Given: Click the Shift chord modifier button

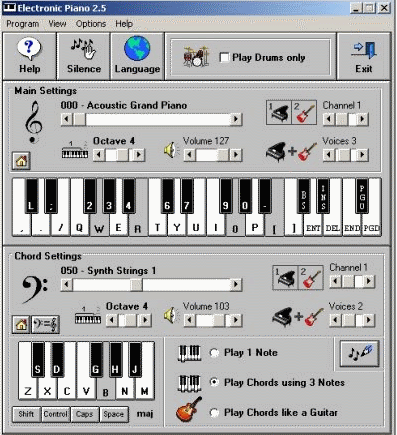Looking at the screenshot, I should [26, 414].
